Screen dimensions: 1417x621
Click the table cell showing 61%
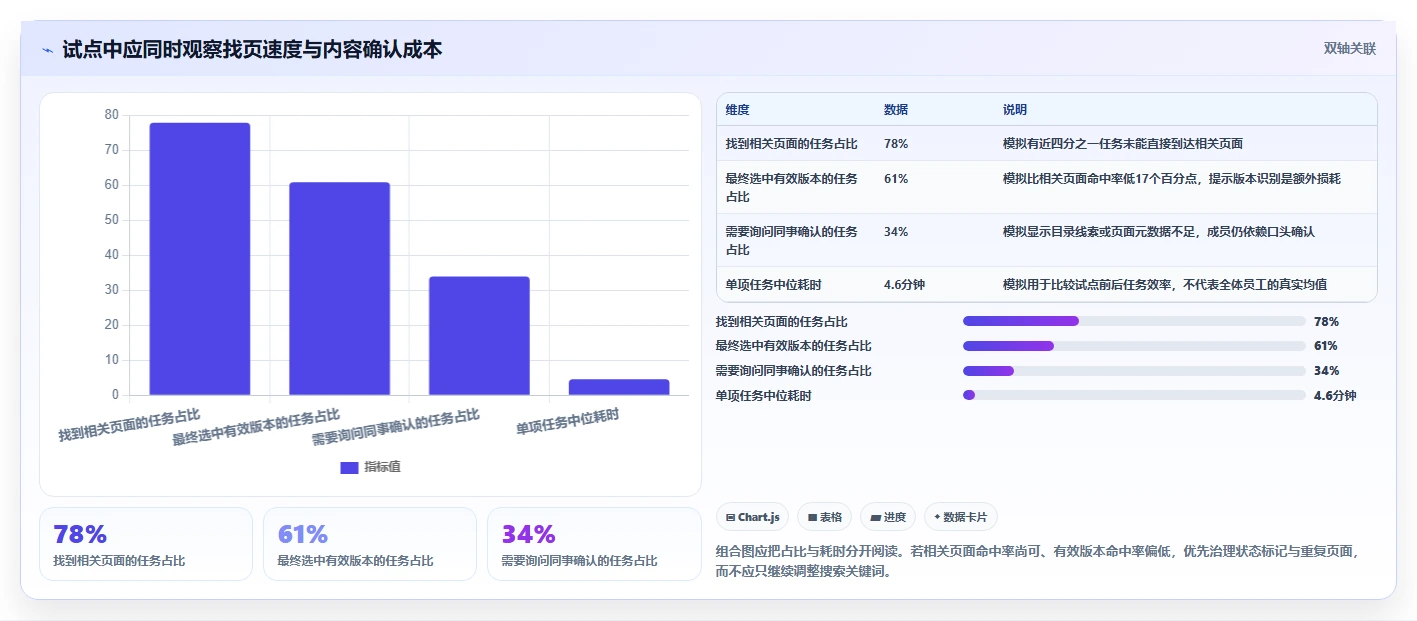[x=896, y=179]
